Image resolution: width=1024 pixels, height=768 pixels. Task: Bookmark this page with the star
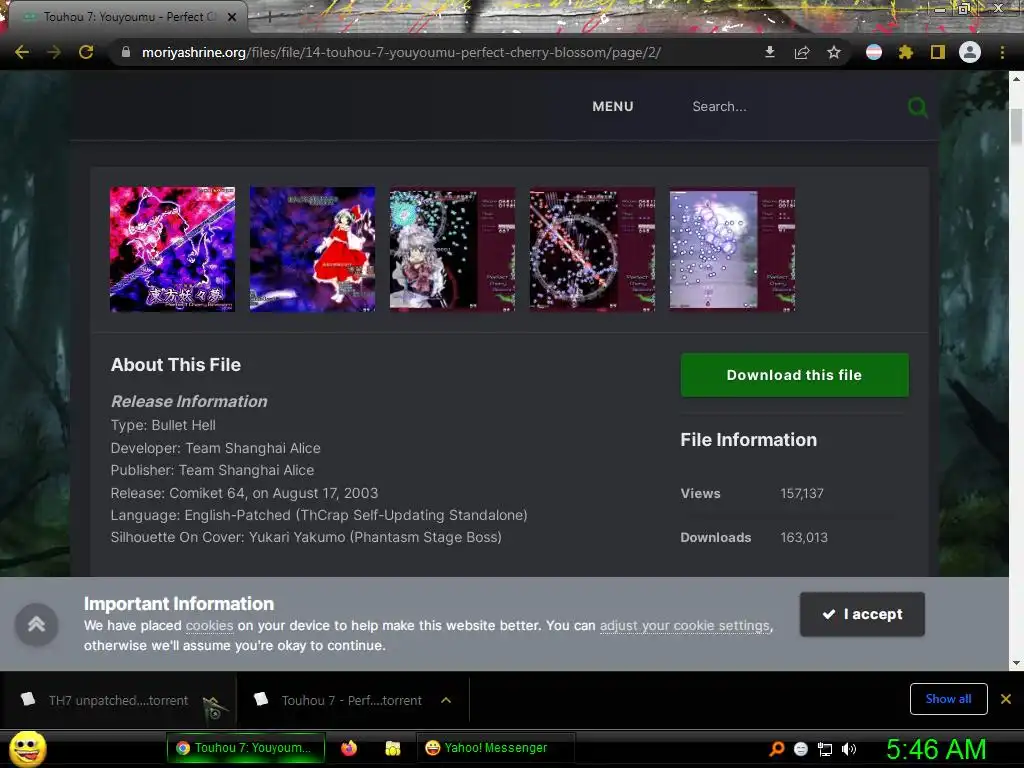pyautogui.click(x=834, y=52)
